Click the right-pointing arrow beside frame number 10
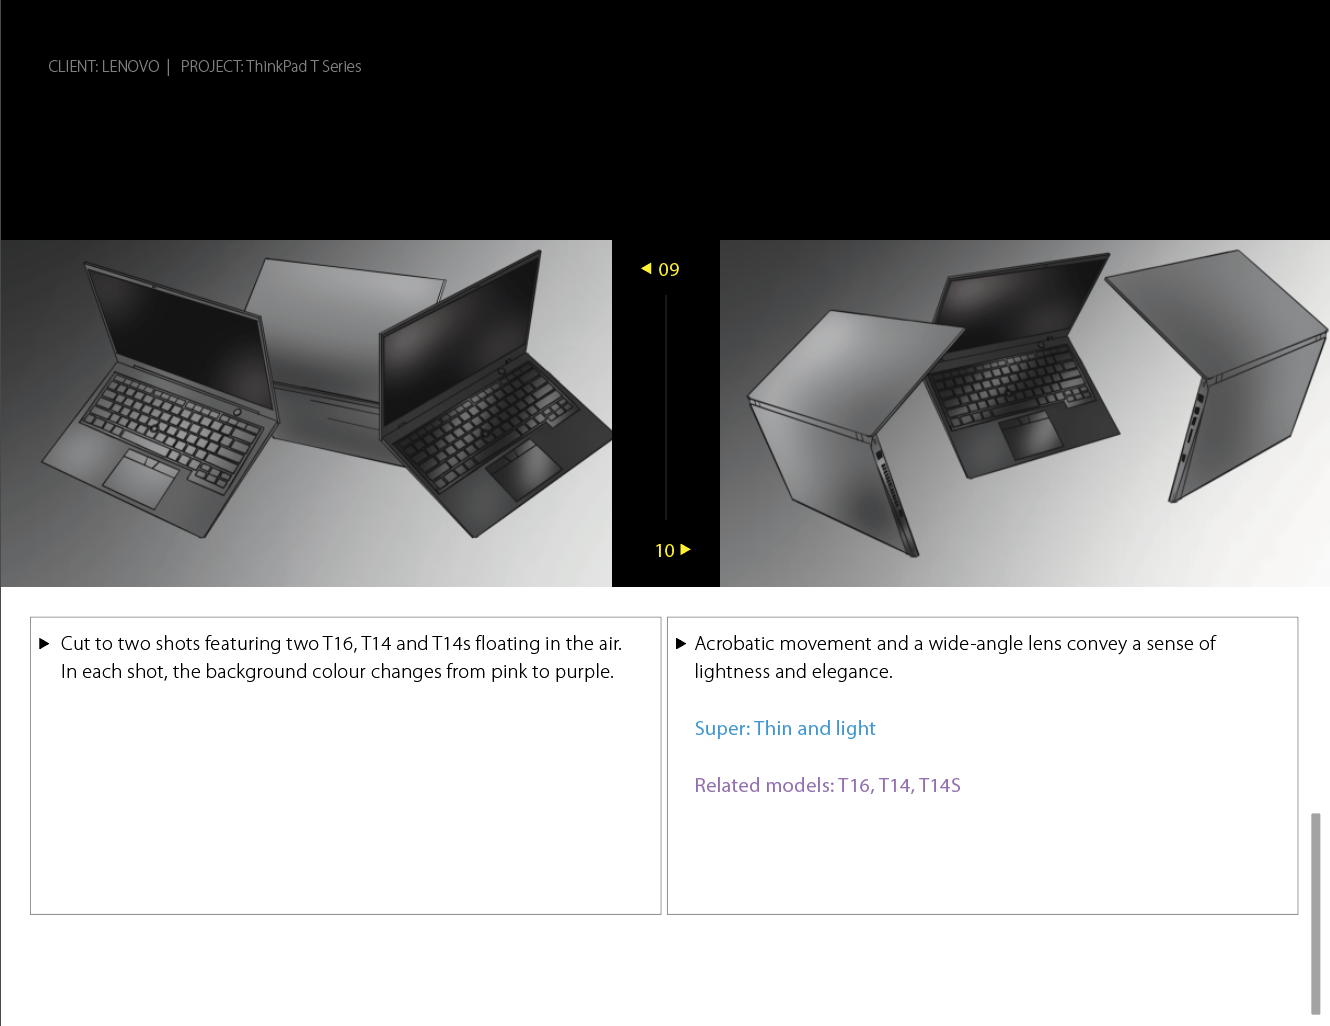Viewport: 1330px width, 1026px height. (x=685, y=550)
